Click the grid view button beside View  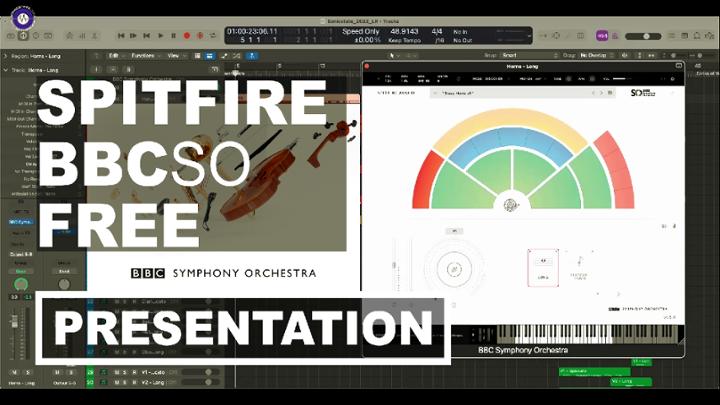point(197,56)
